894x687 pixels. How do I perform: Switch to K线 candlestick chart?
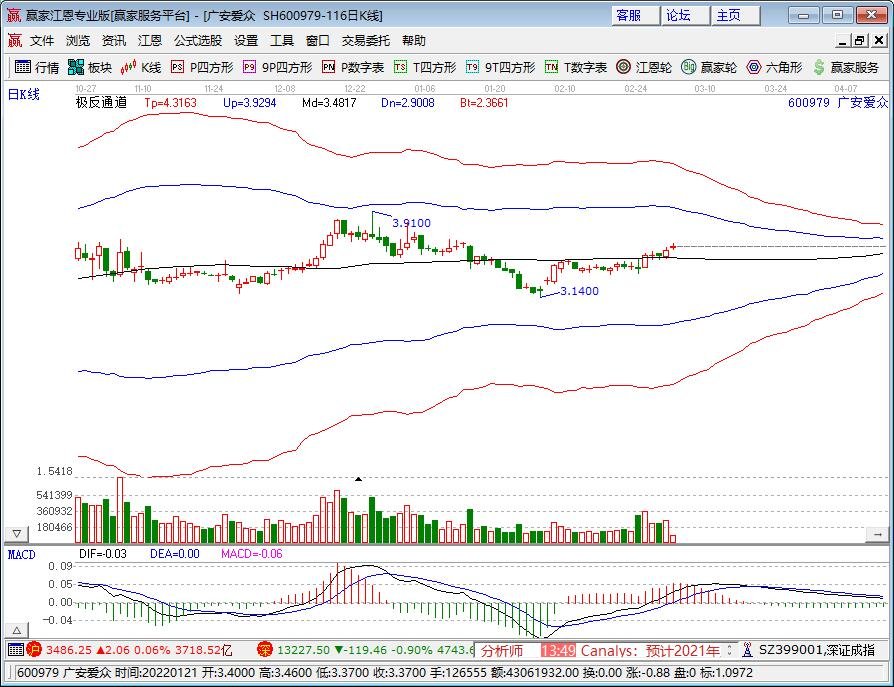141,67
